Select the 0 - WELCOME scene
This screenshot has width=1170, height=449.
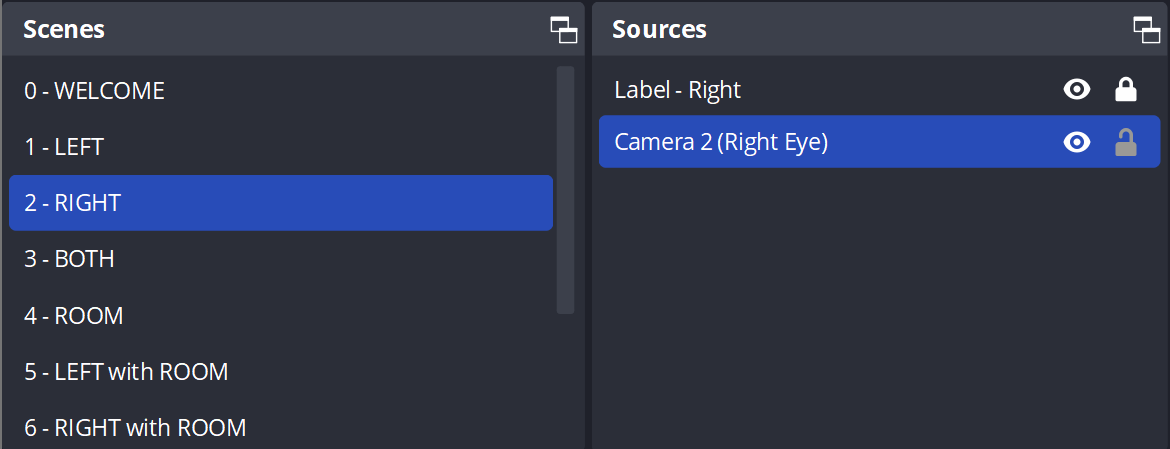(x=281, y=91)
